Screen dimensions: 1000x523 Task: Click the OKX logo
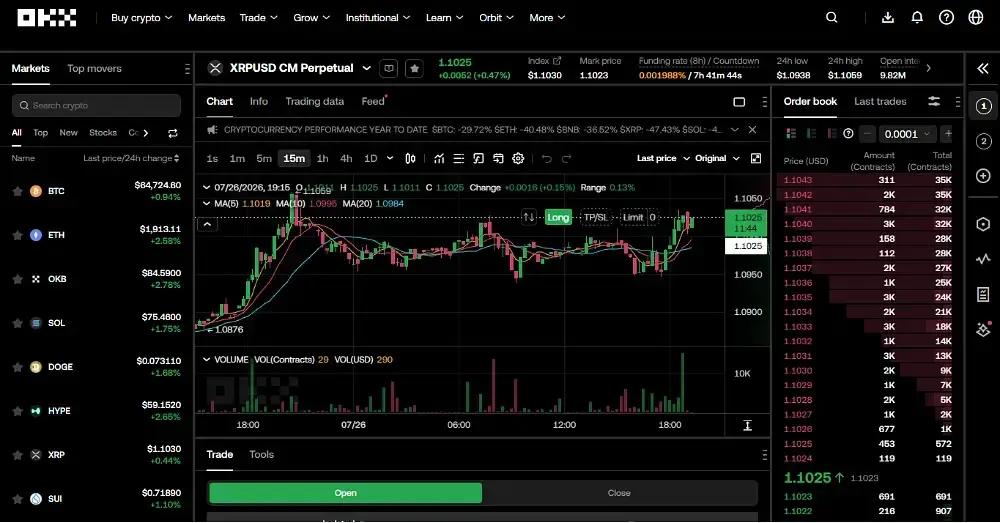[x=47, y=18]
